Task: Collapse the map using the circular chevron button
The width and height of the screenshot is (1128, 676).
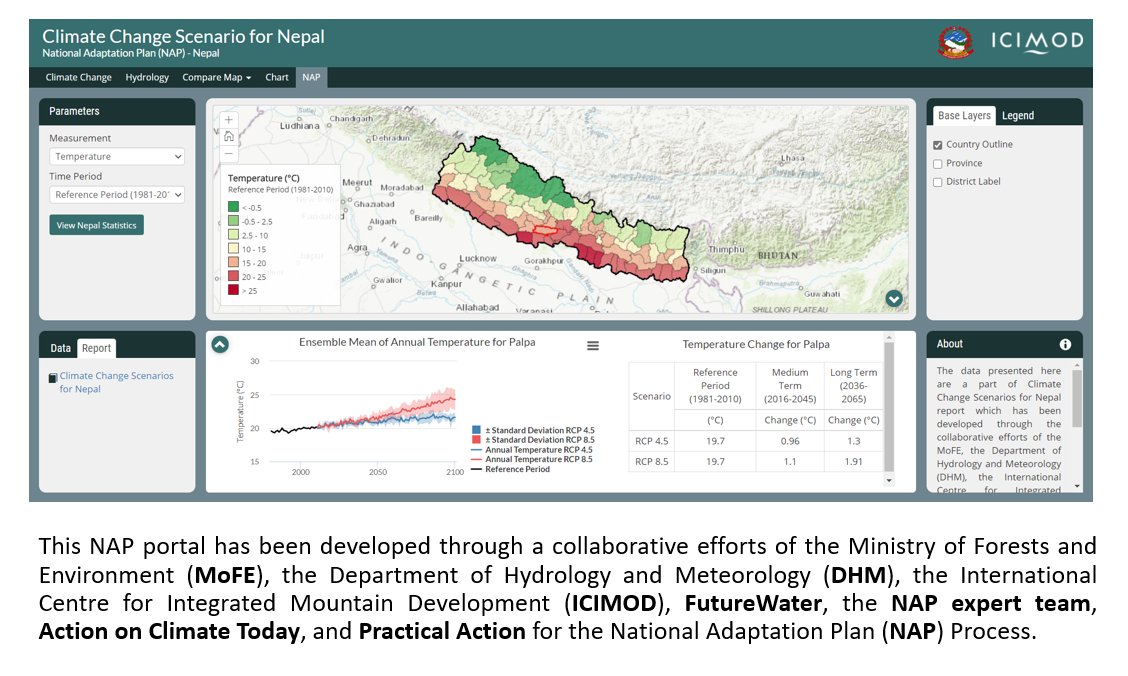Action: coord(893,298)
